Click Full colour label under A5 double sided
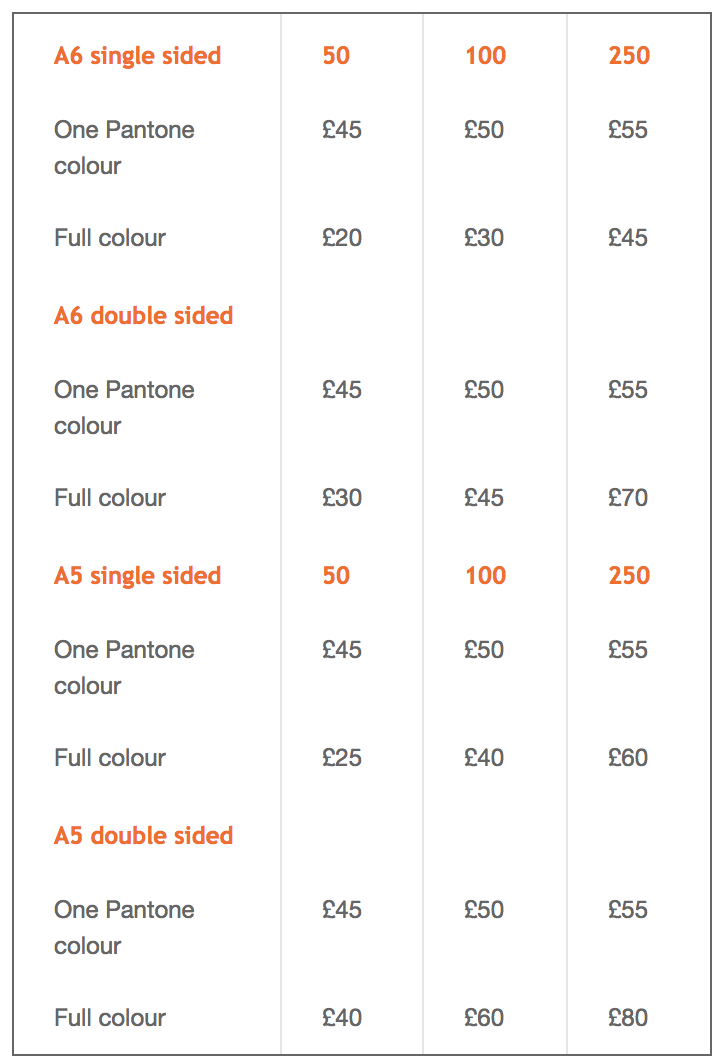724x1064 pixels. [x=110, y=1017]
